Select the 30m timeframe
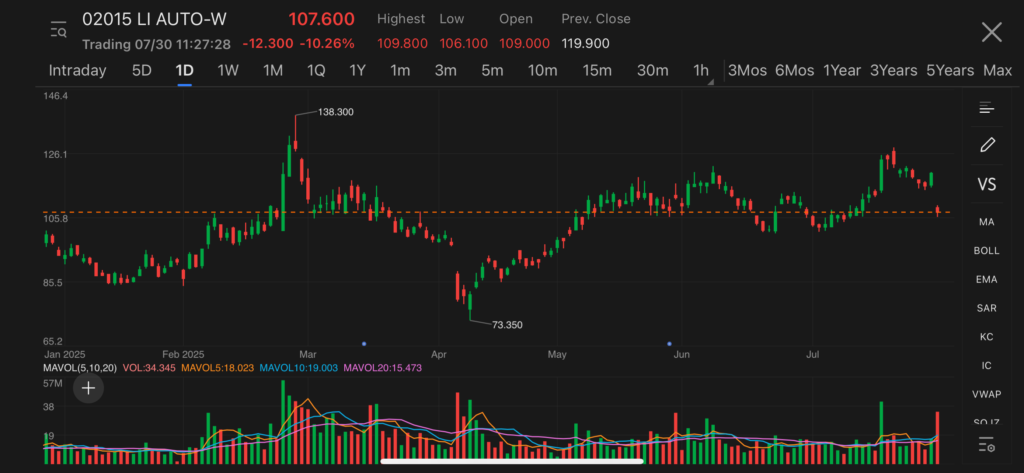Viewport: 1024px width, 473px height. 652,71
